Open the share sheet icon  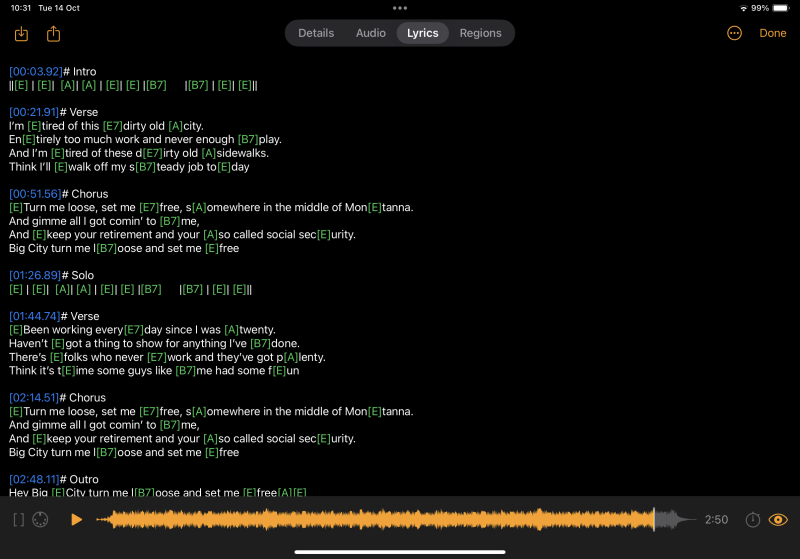coord(54,34)
